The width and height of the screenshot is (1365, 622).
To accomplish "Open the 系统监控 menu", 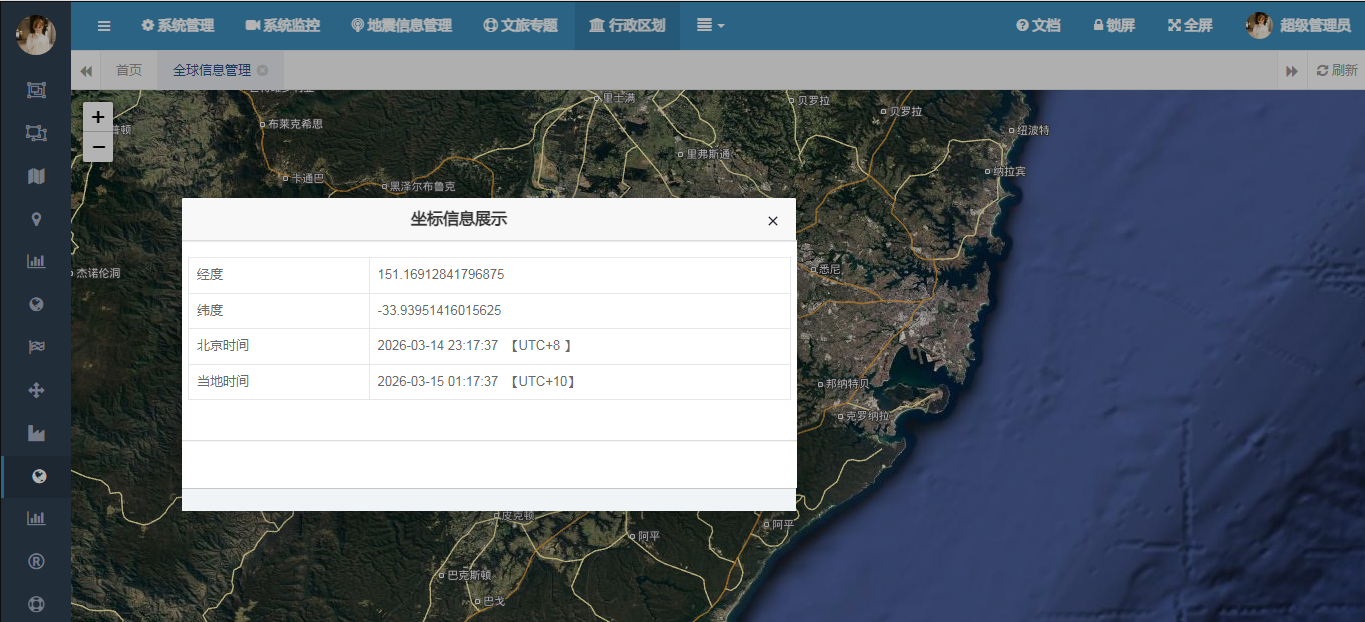I will [x=282, y=25].
